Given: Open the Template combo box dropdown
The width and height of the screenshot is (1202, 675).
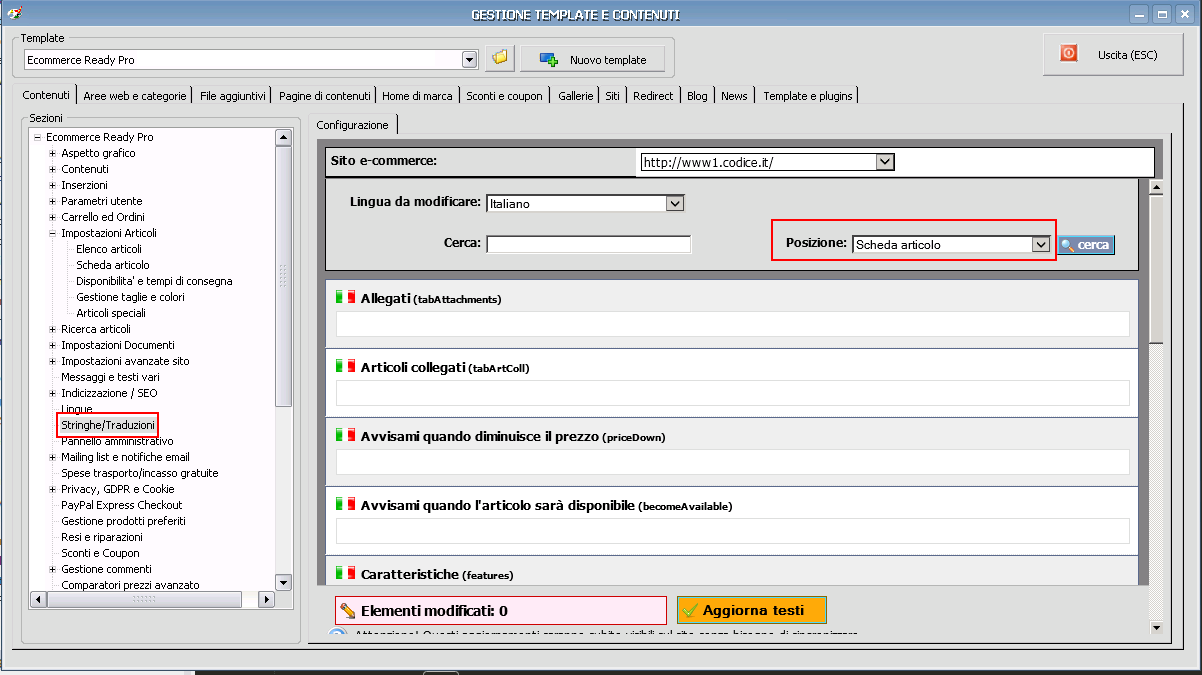Looking at the screenshot, I should (x=470, y=59).
